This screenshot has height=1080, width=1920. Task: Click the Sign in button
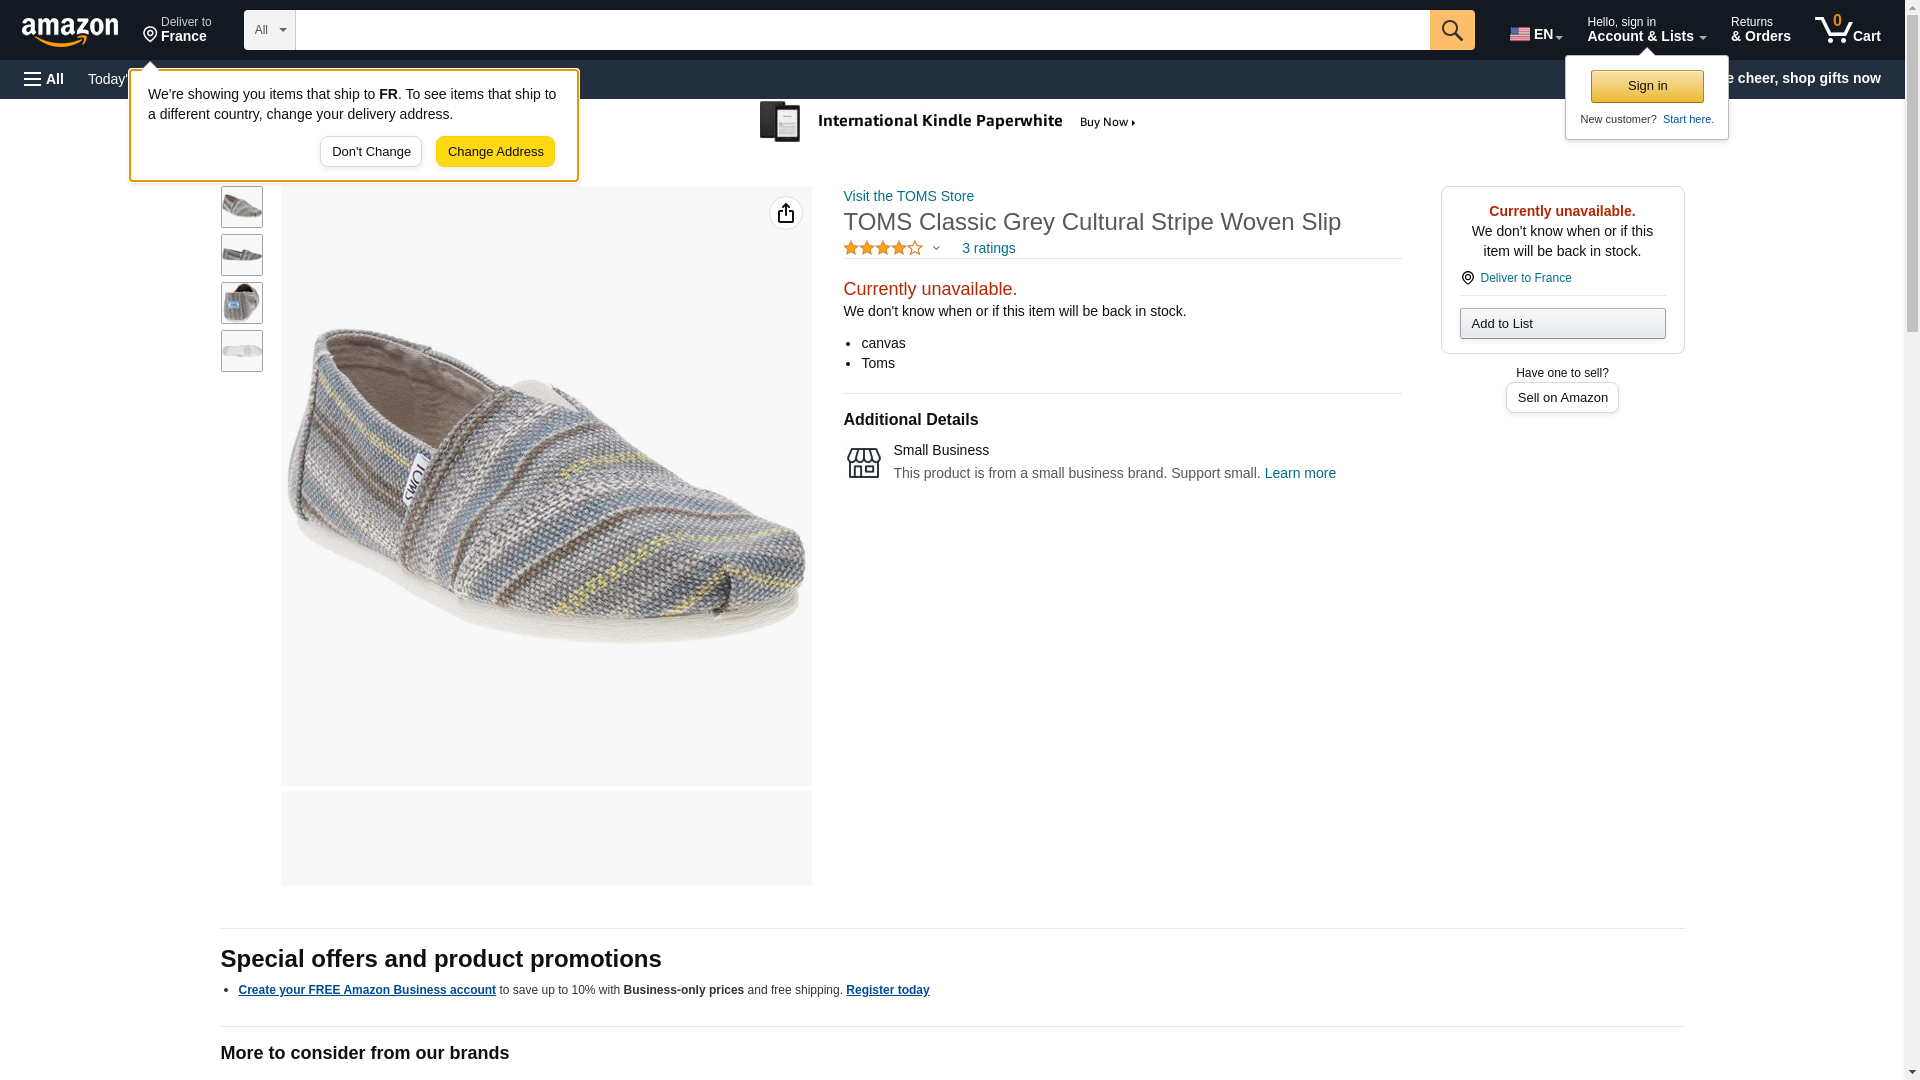1646,86
